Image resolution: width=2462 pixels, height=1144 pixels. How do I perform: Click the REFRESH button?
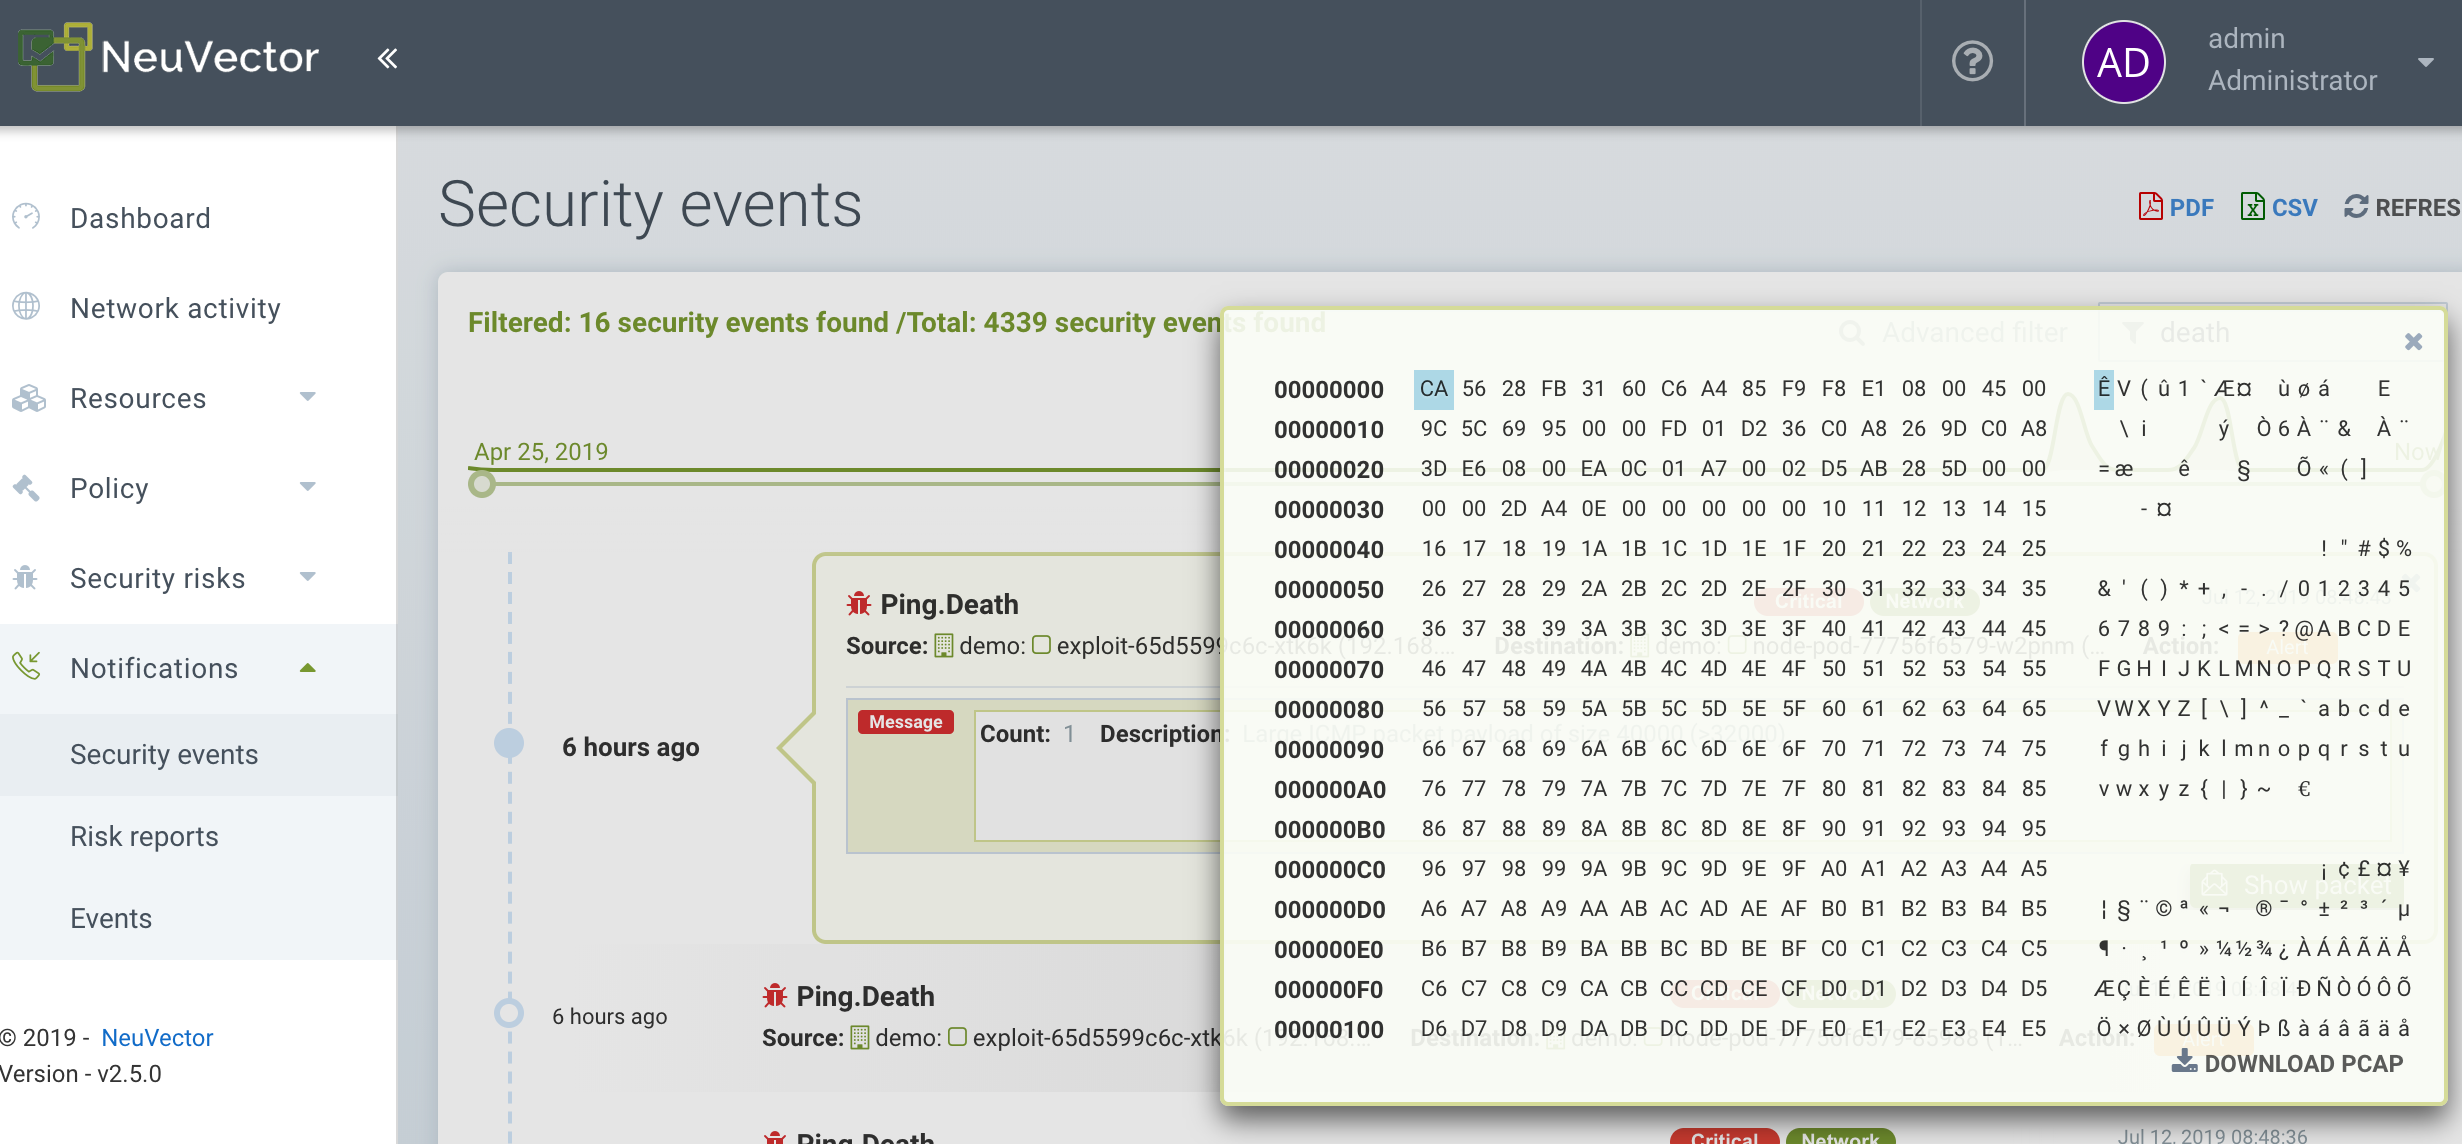(2402, 206)
